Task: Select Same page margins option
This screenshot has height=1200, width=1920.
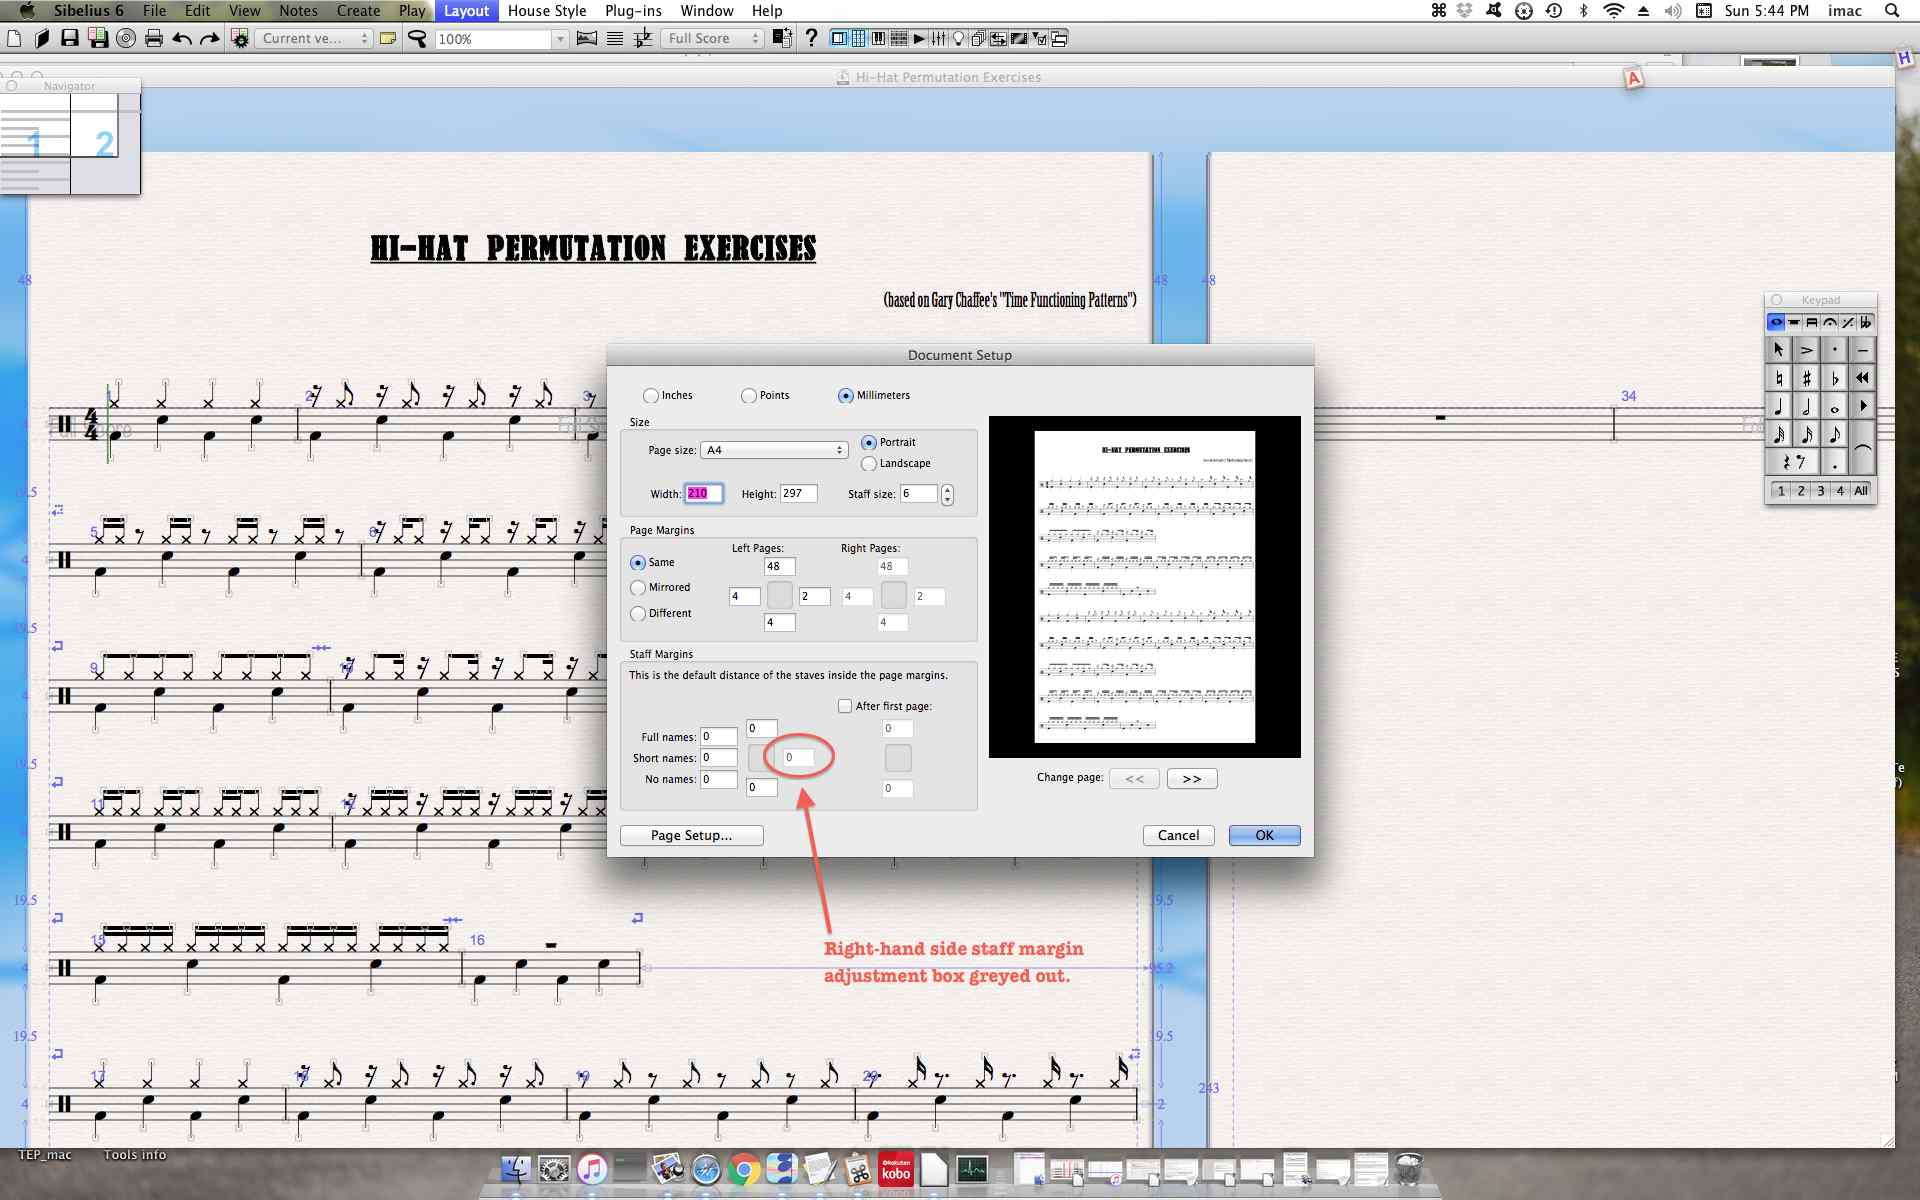Action: (x=638, y=562)
